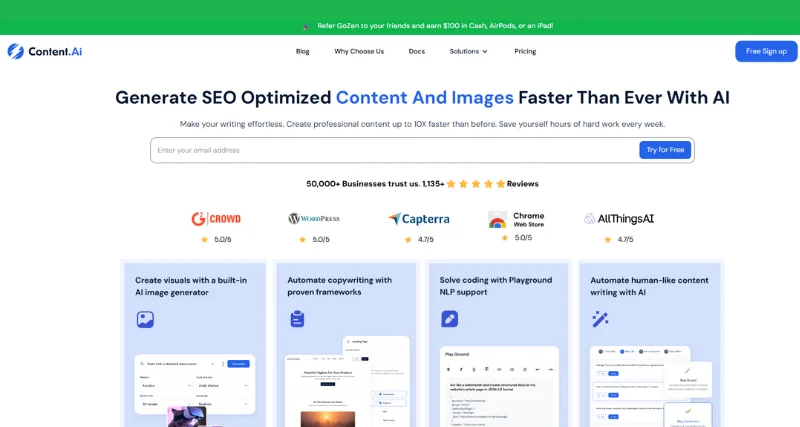
Task: Click the WordPress logo
Action: 314,219
